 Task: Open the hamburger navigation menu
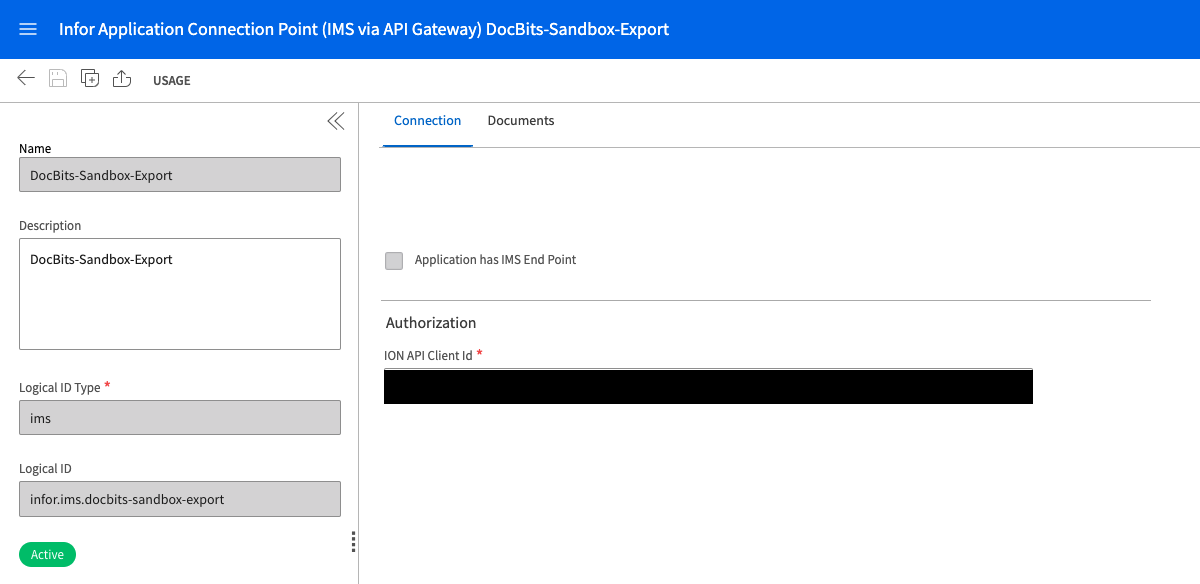tap(28, 29)
